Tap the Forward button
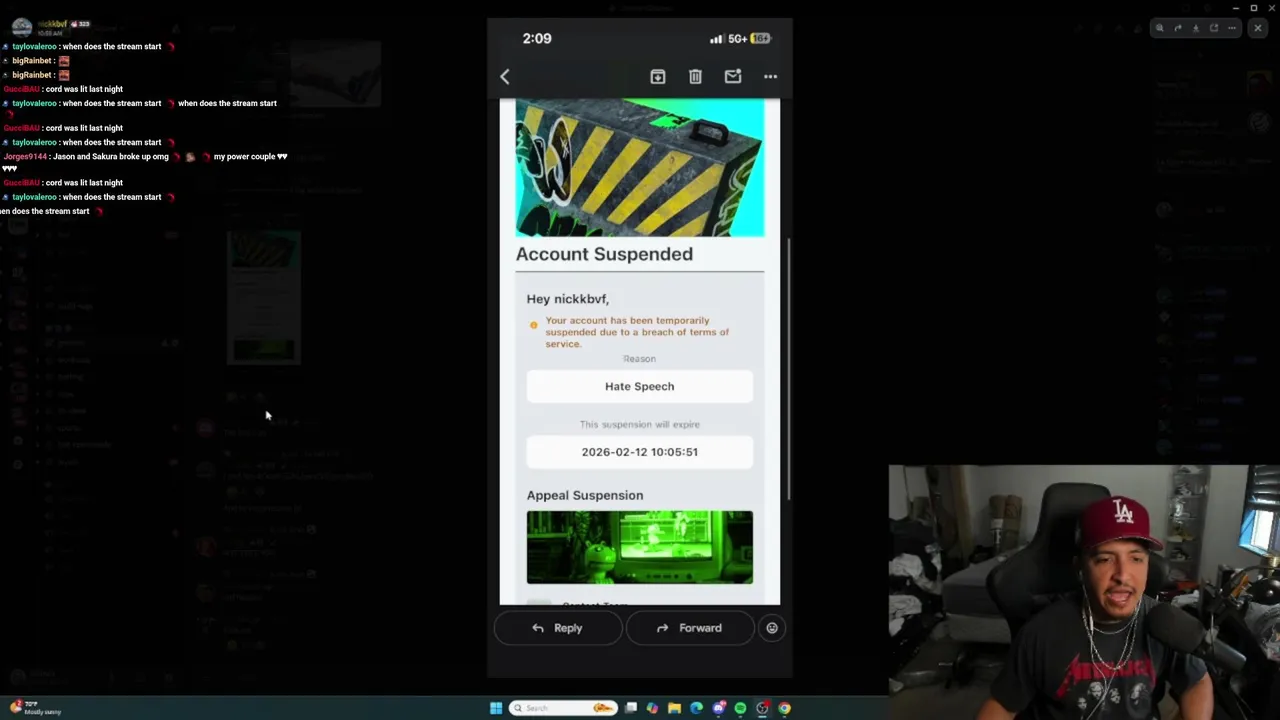 [x=689, y=628]
